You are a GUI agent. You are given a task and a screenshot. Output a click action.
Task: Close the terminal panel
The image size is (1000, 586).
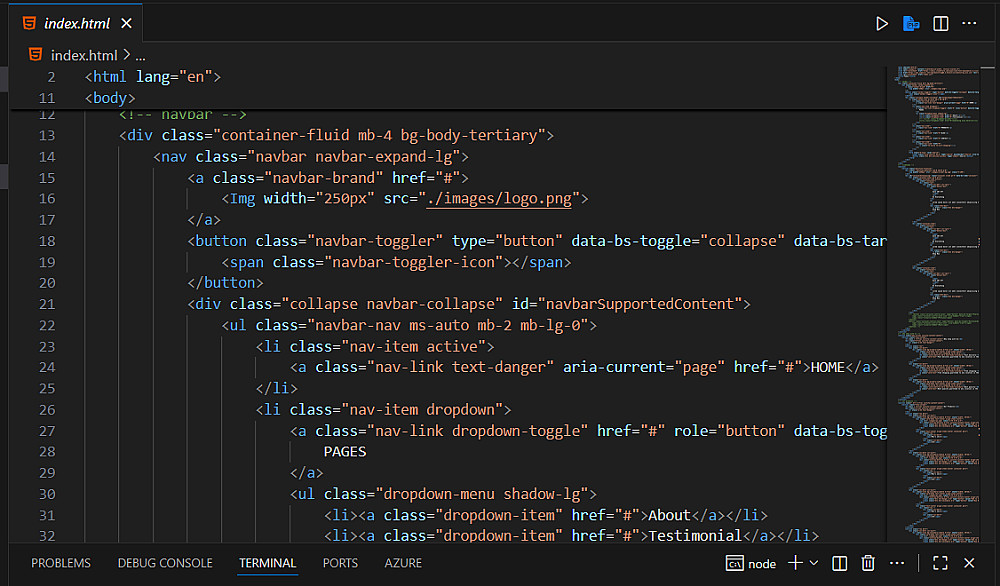coord(969,563)
